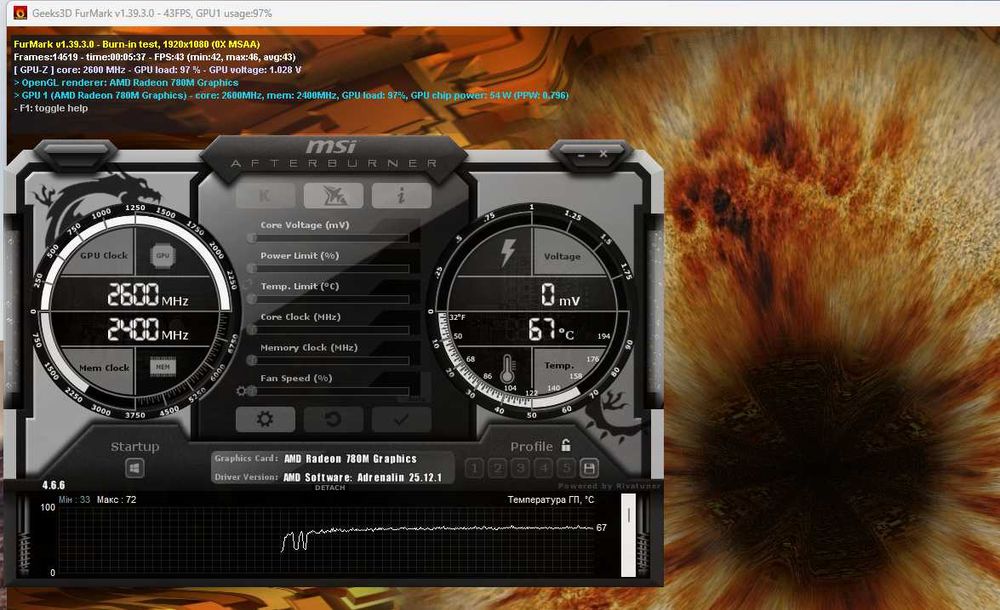Click the temperature graph line area
1000x610 pixels.
[x=327, y=540]
